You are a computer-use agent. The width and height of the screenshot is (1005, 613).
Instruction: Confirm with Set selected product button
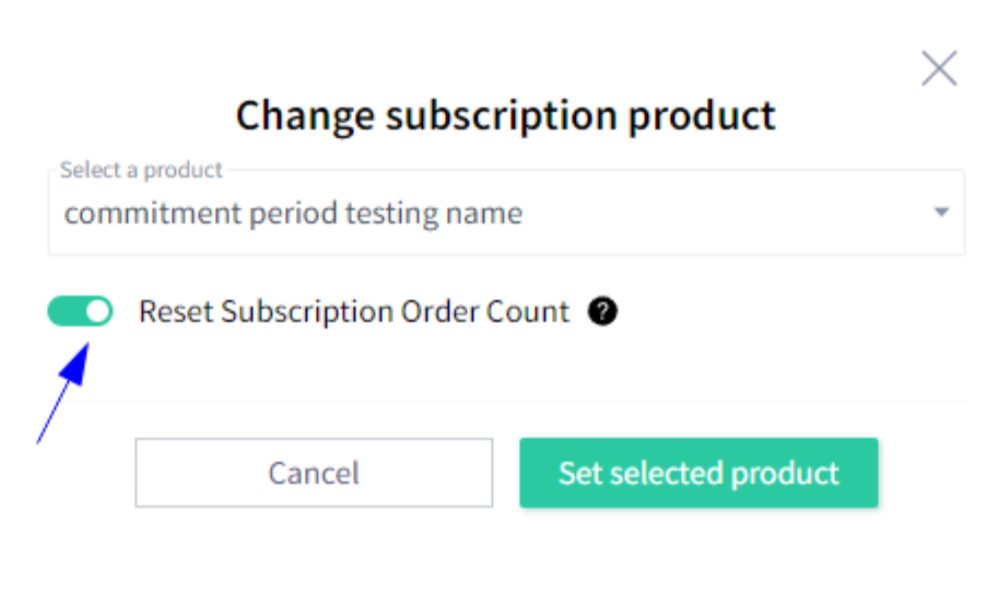click(699, 473)
